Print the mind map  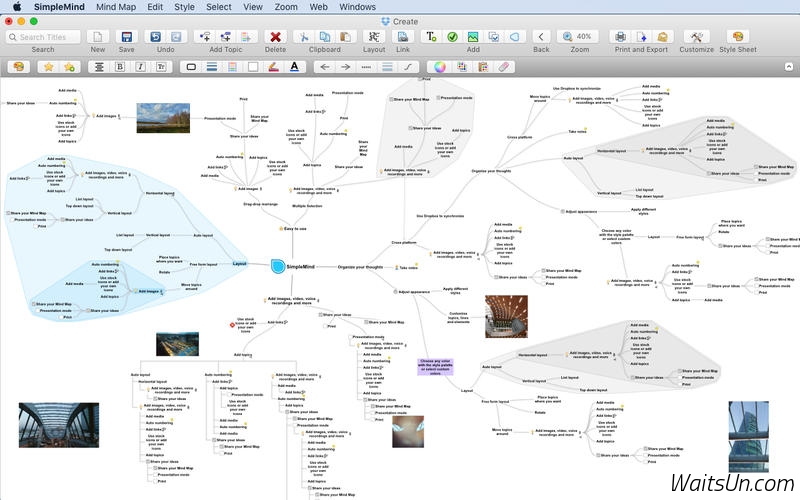point(620,37)
